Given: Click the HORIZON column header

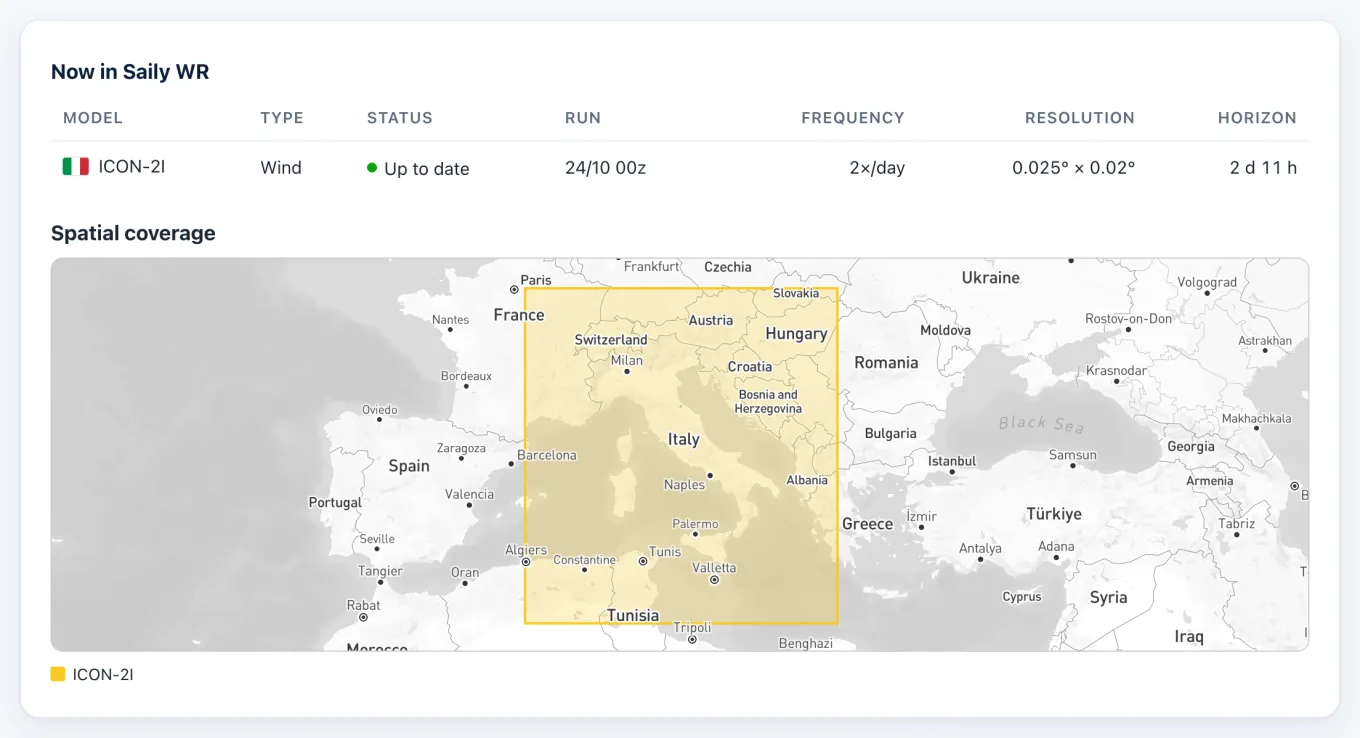Looking at the screenshot, I should (x=1257, y=118).
